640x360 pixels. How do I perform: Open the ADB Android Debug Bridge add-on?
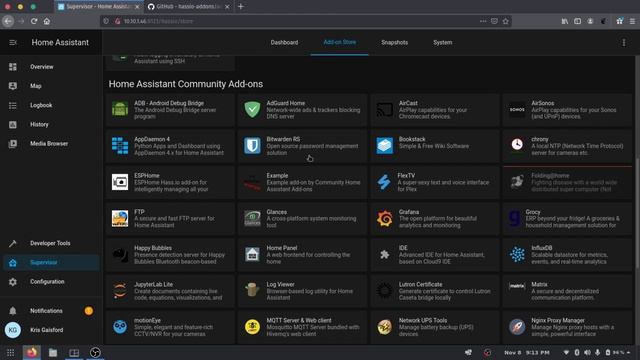coord(170,110)
